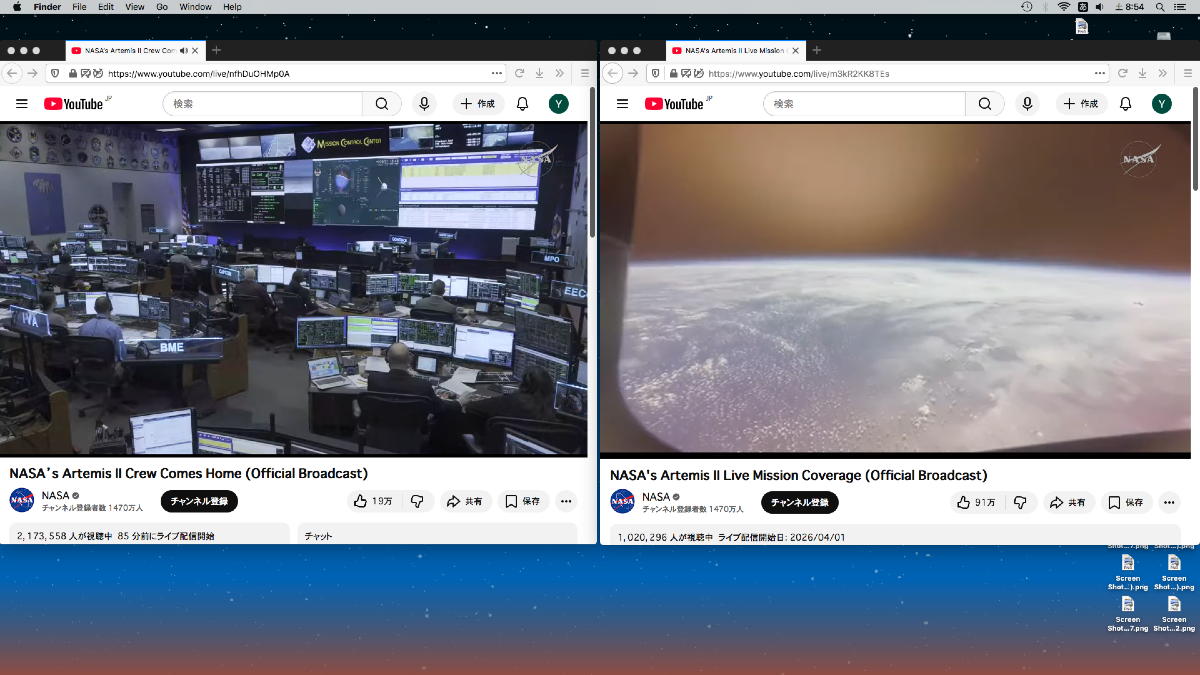Open downloads in left browser window
The image size is (1200, 675).
coord(540,73)
